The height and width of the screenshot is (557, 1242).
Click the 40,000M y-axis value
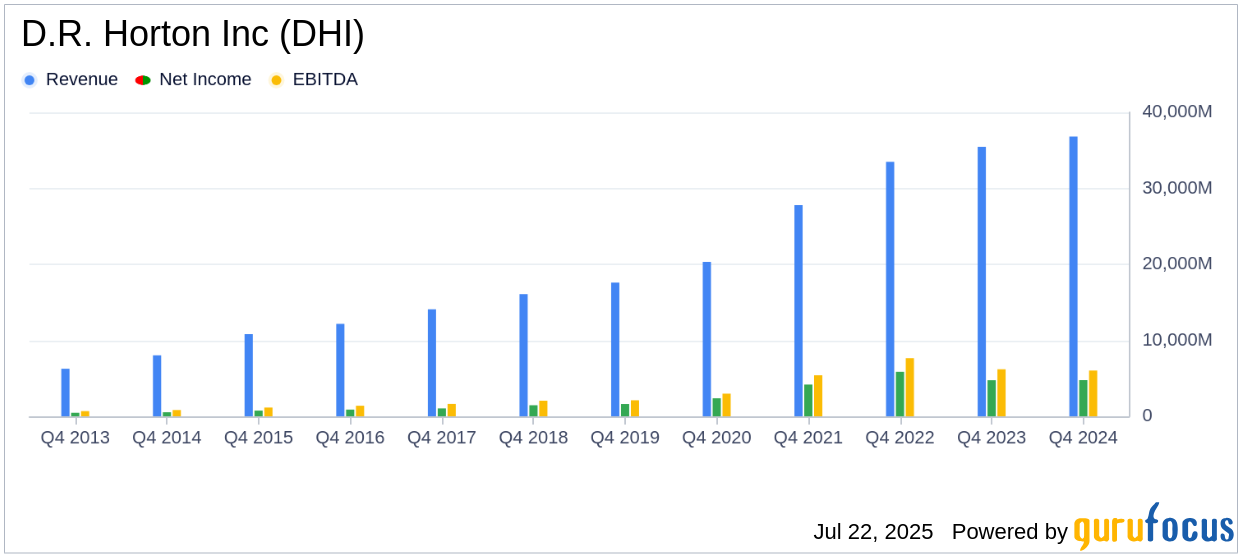point(1177,112)
